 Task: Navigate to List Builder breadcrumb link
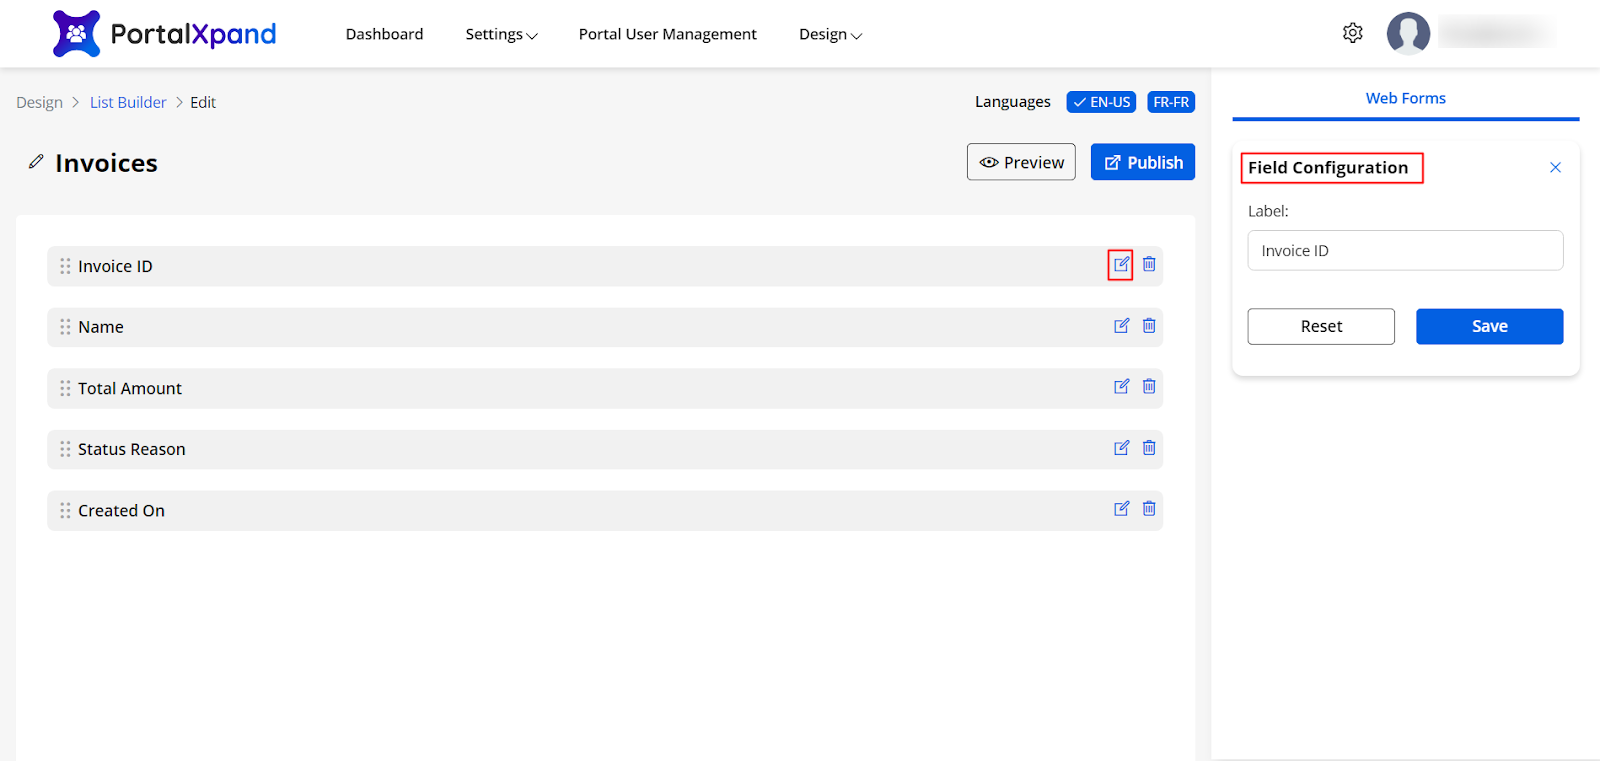(128, 102)
